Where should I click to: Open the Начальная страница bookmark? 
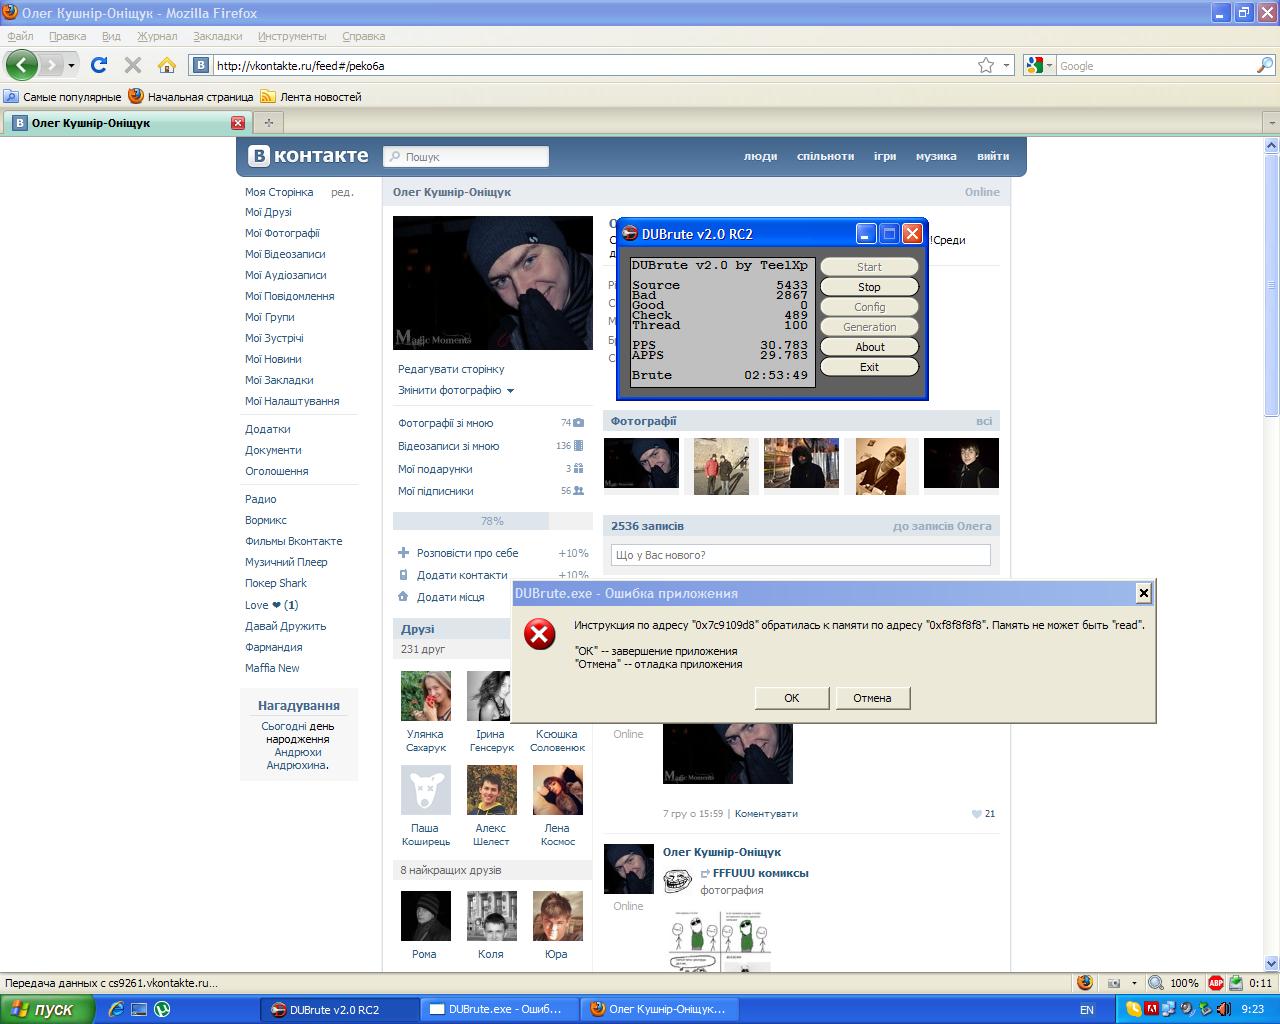(x=191, y=97)
